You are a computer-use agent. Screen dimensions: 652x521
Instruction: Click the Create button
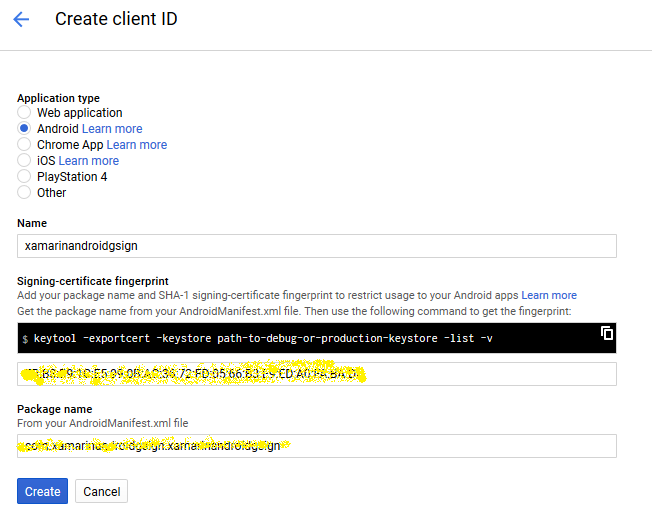[42, 492]
